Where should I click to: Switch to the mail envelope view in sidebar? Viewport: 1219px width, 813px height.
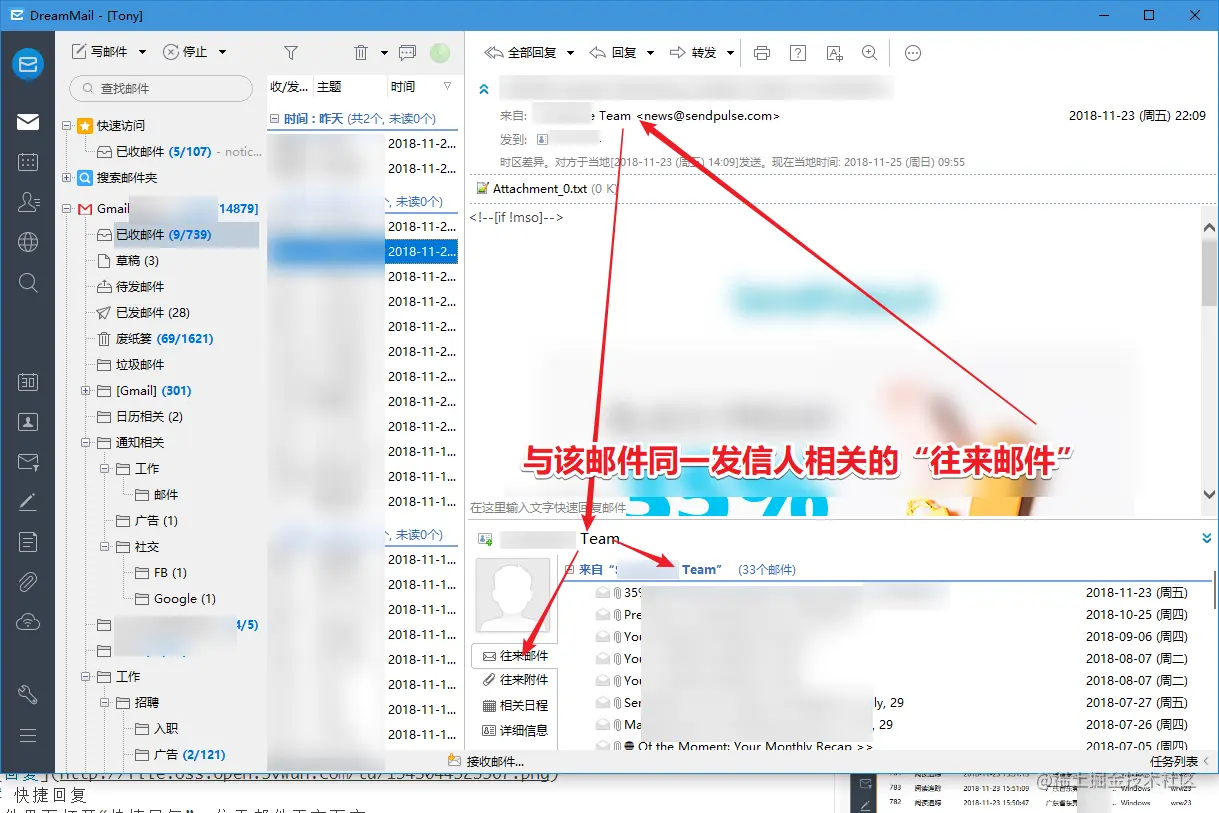point(28,122)
